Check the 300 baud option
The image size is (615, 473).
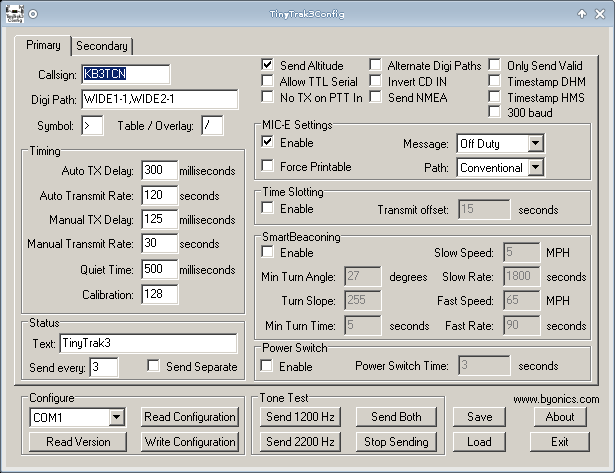coord(495,112)
